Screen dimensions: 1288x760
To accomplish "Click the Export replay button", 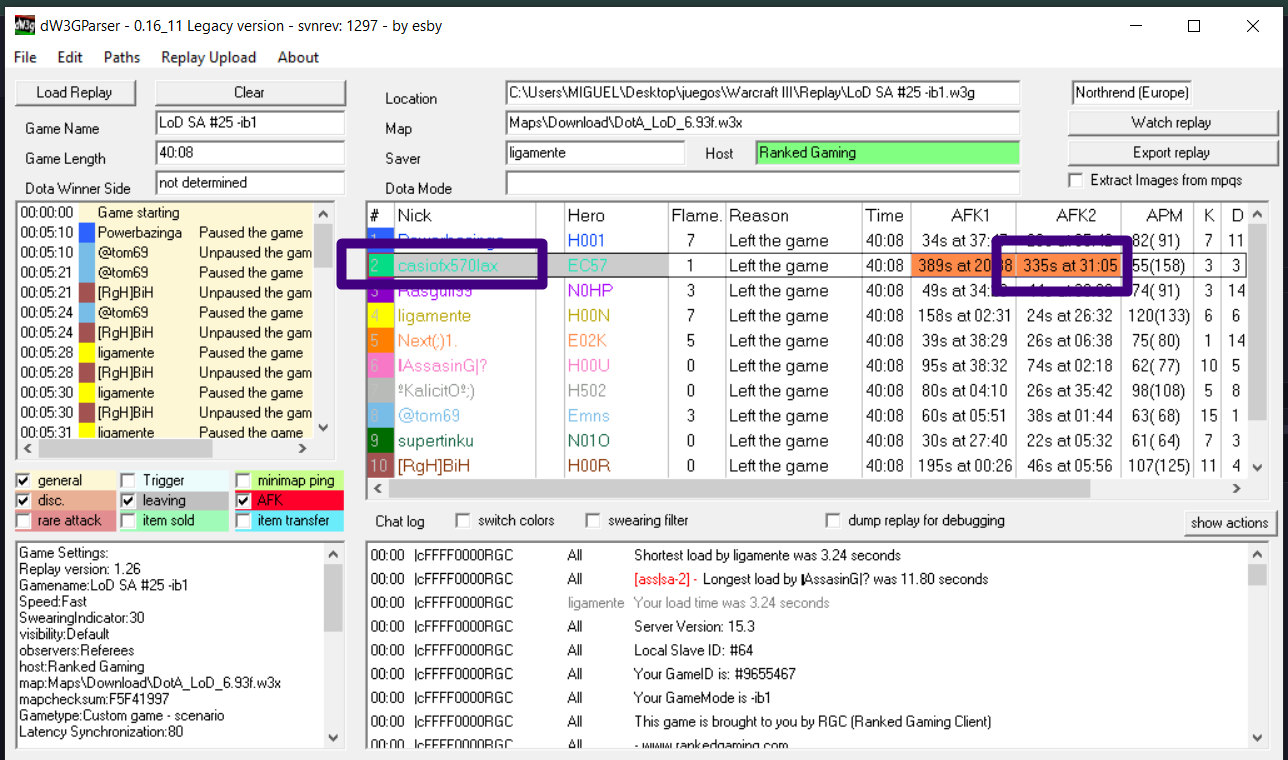I will (1172, 152).
